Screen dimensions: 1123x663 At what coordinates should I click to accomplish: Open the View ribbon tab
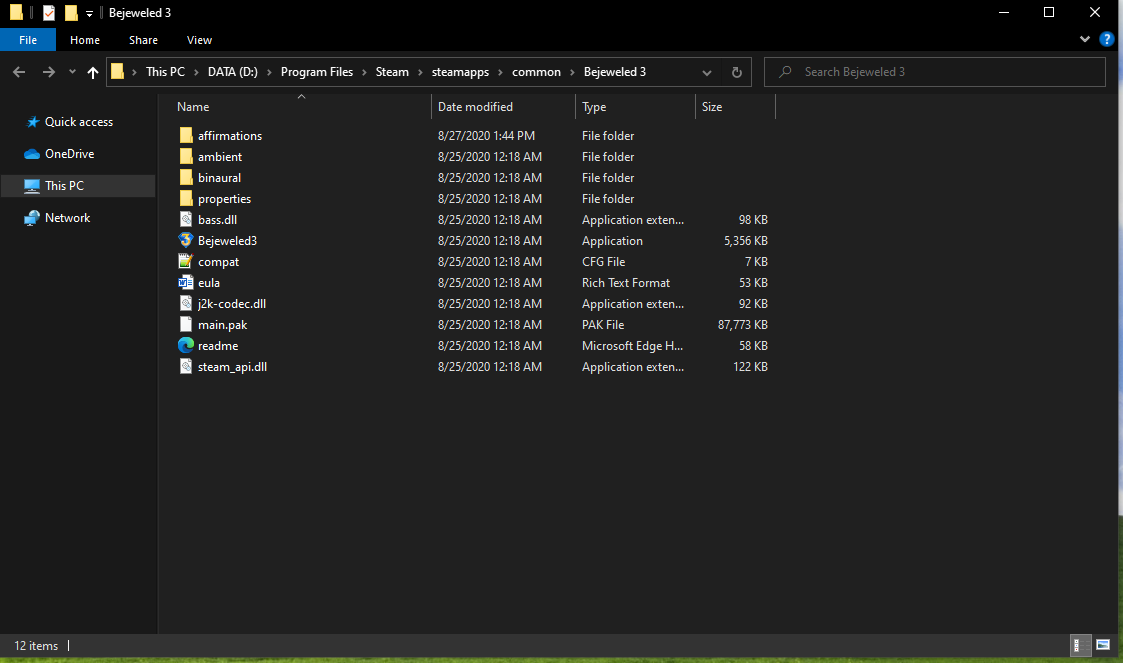click(199, 40)
